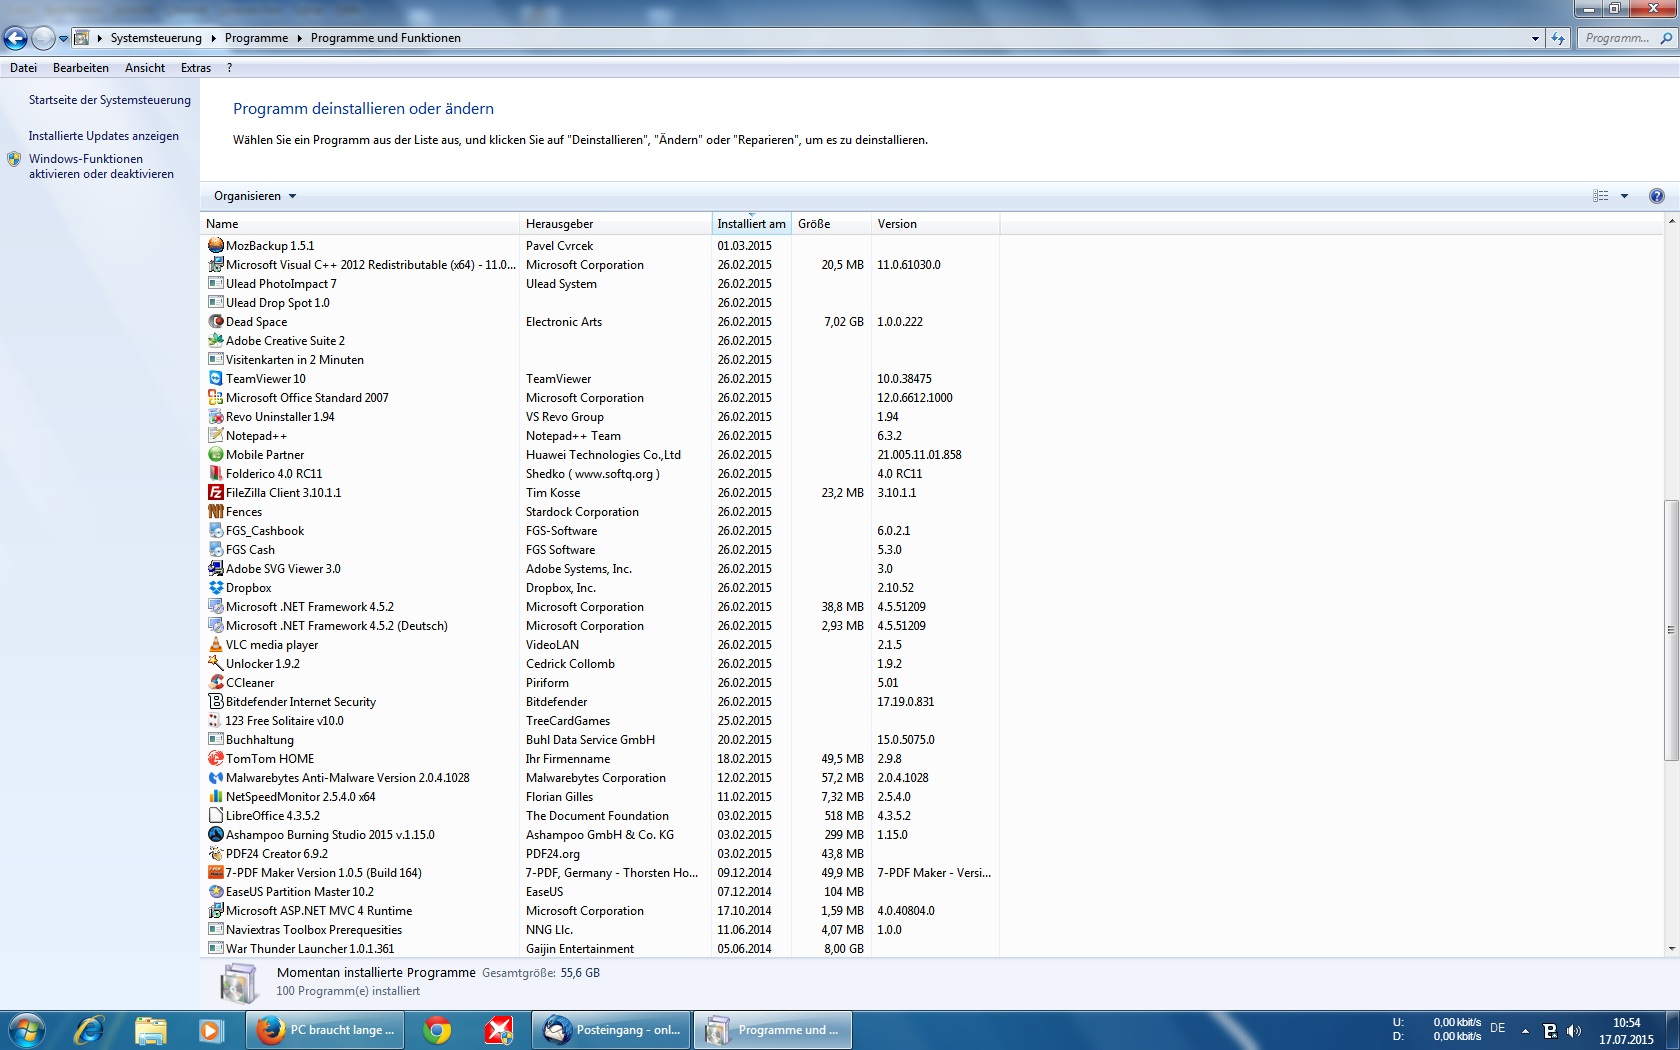Sort by Herausgeber column header

point(615,224)
